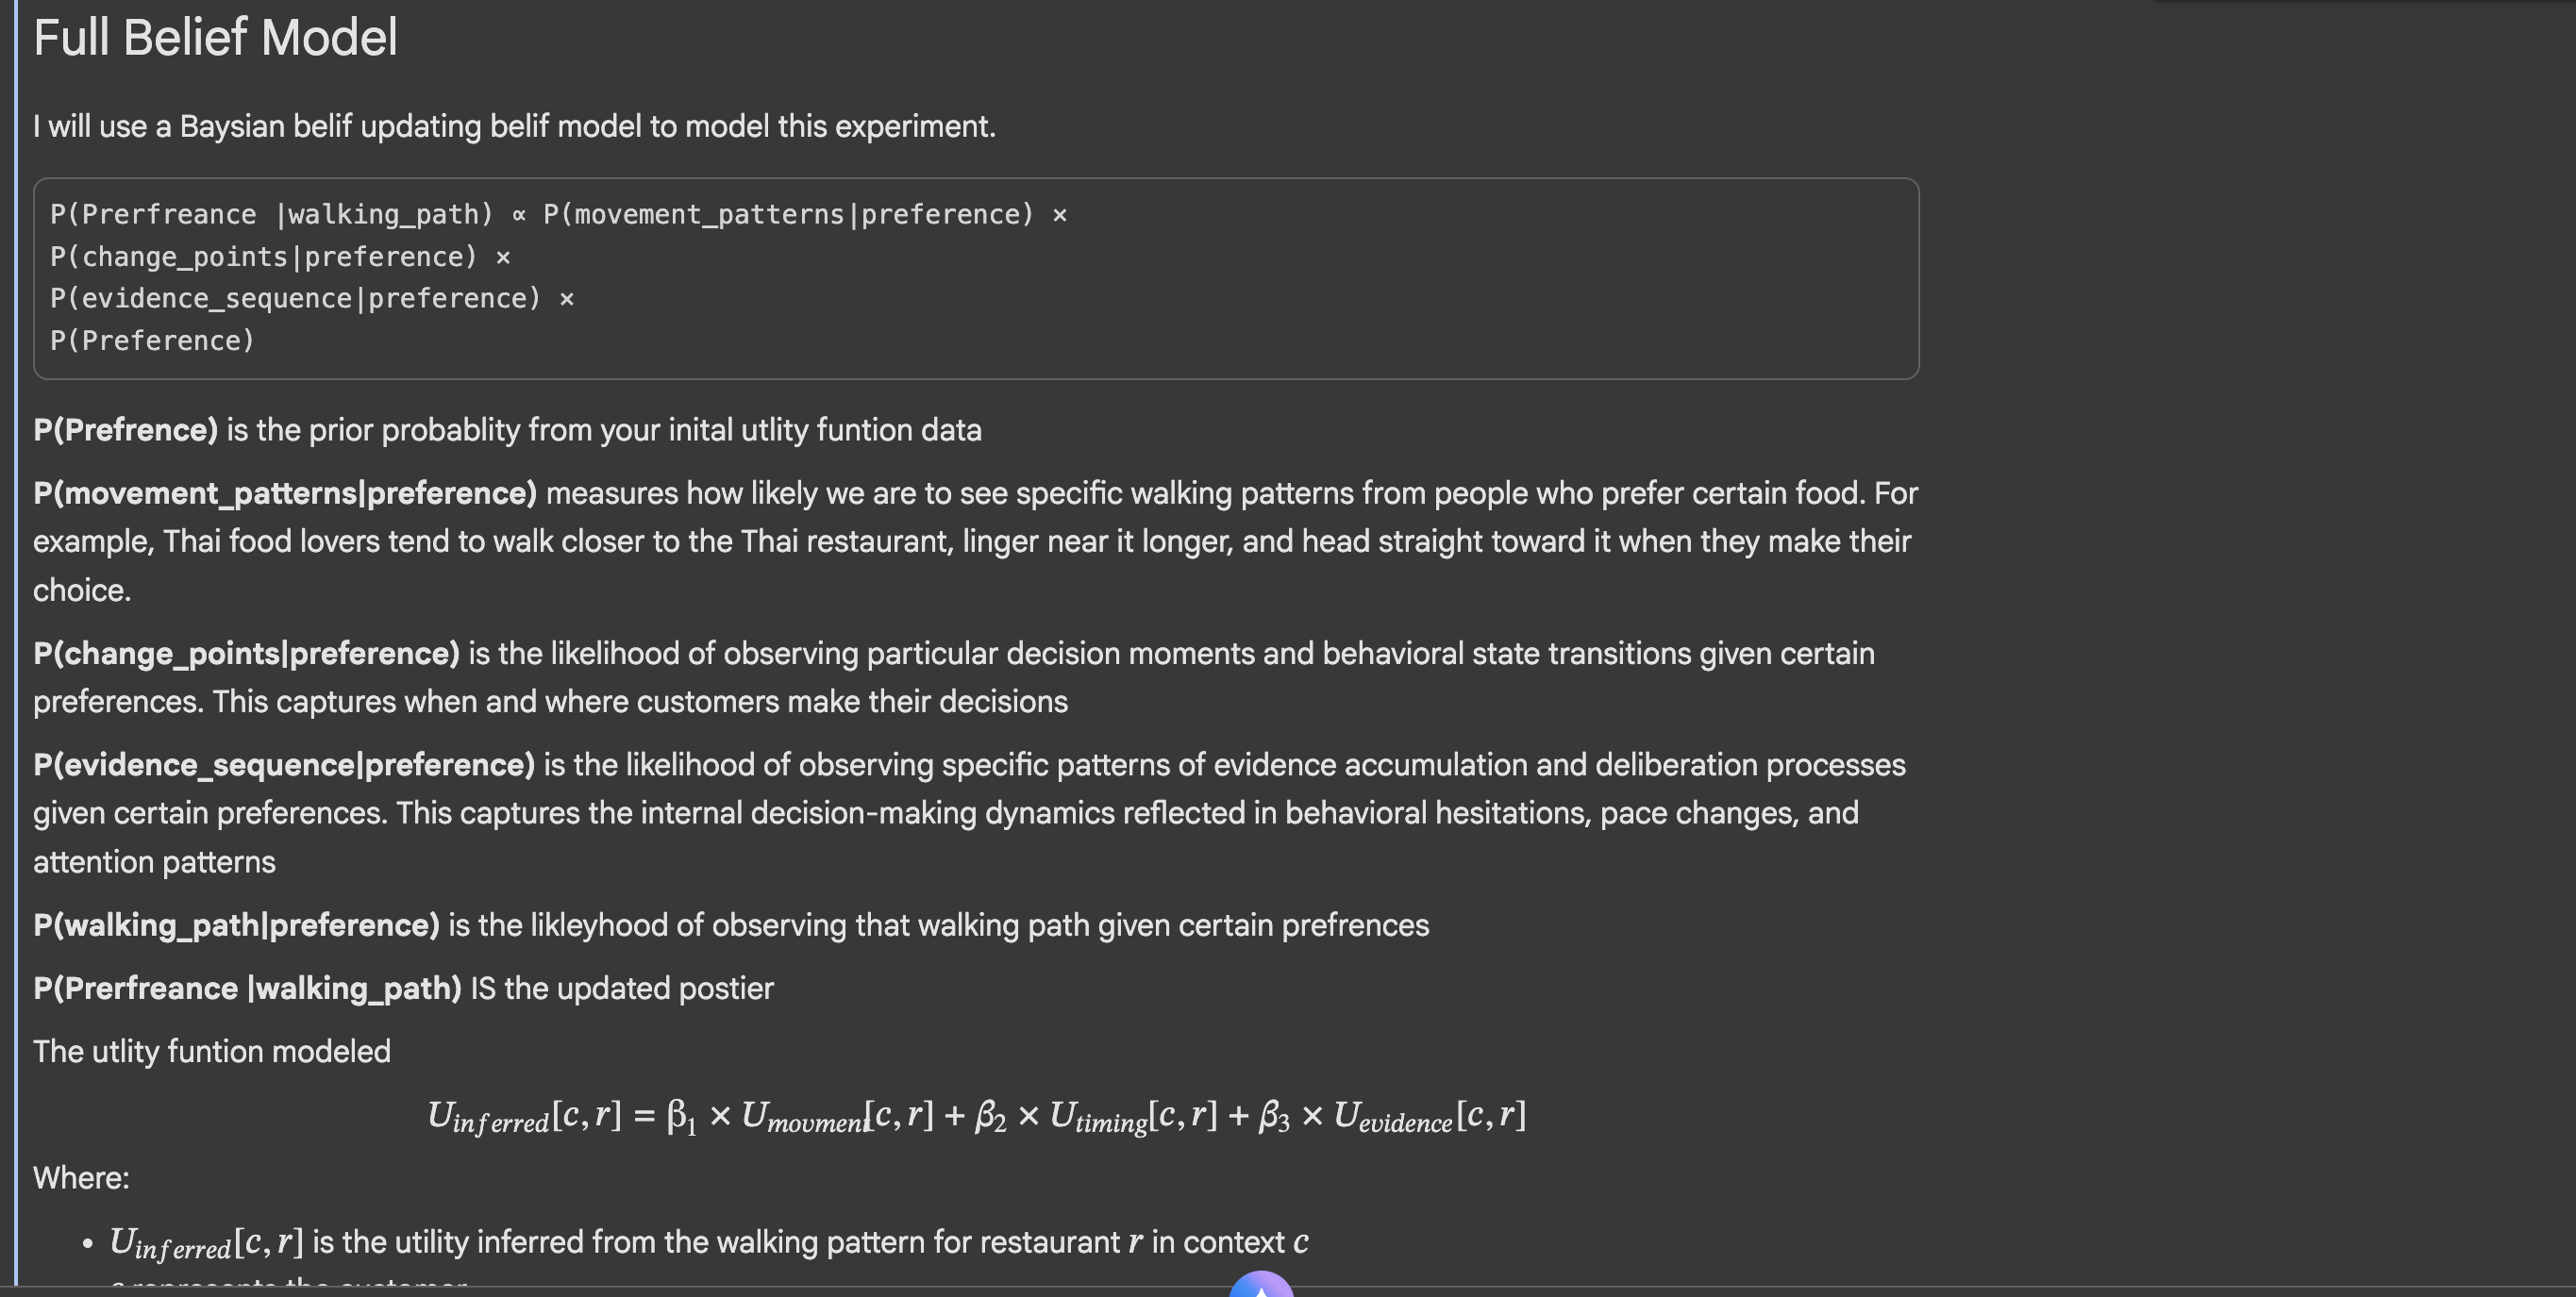Click the bold "P(walking_path|preference)" term

click(236, 925)
